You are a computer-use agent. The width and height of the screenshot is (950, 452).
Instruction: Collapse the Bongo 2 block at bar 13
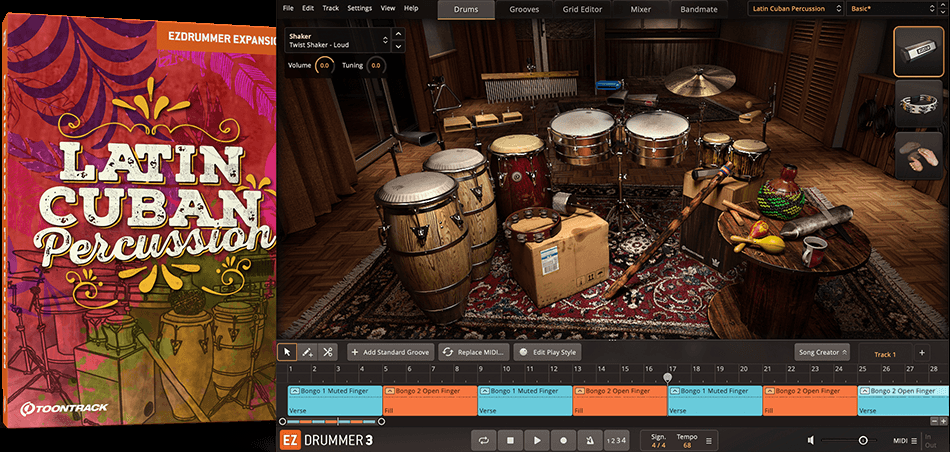580,391
